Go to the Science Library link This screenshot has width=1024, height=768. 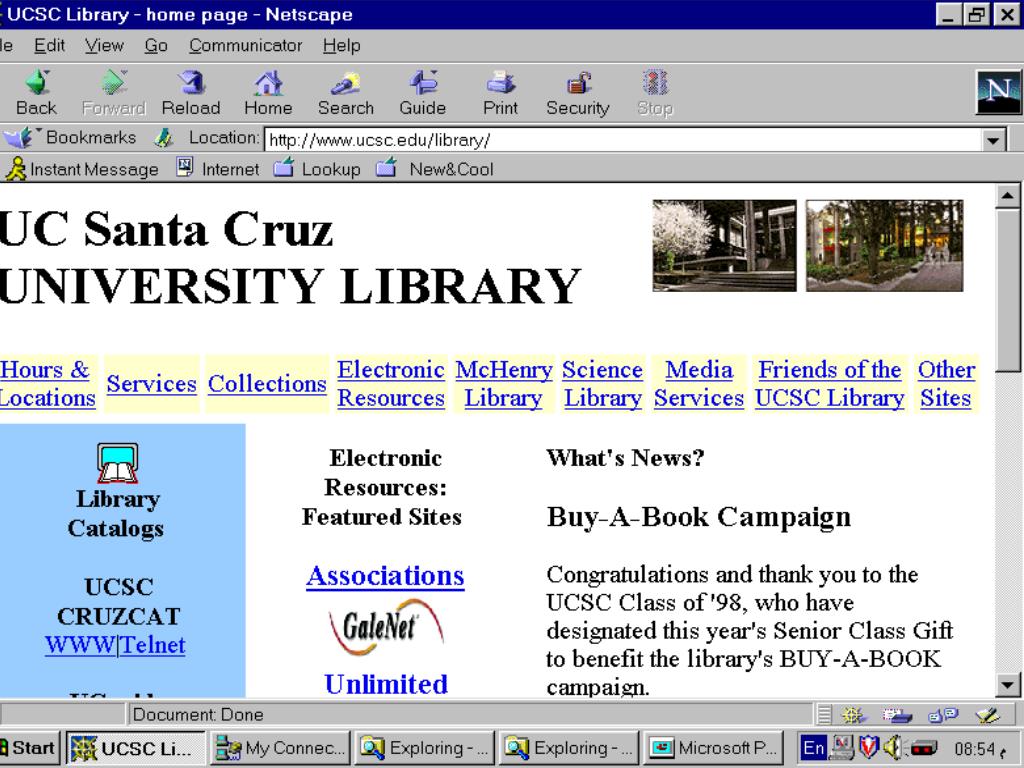point(603,384)
